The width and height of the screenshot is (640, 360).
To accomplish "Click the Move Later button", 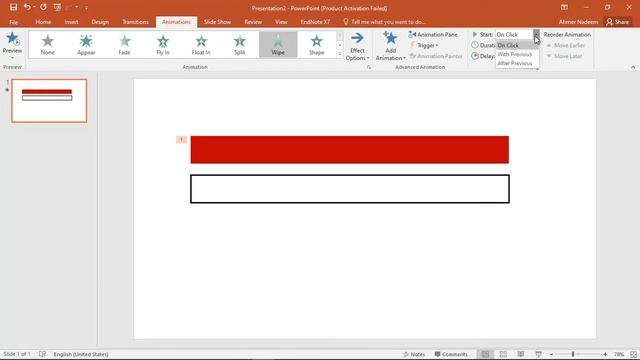I will pyautogui.click(x=564, y=56).
